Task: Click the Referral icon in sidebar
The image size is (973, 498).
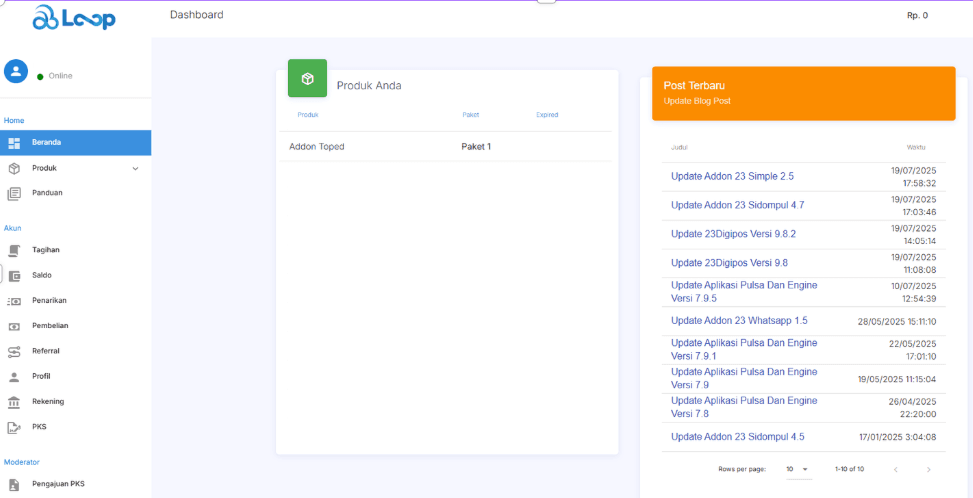Action: click(x=14, y=351)
